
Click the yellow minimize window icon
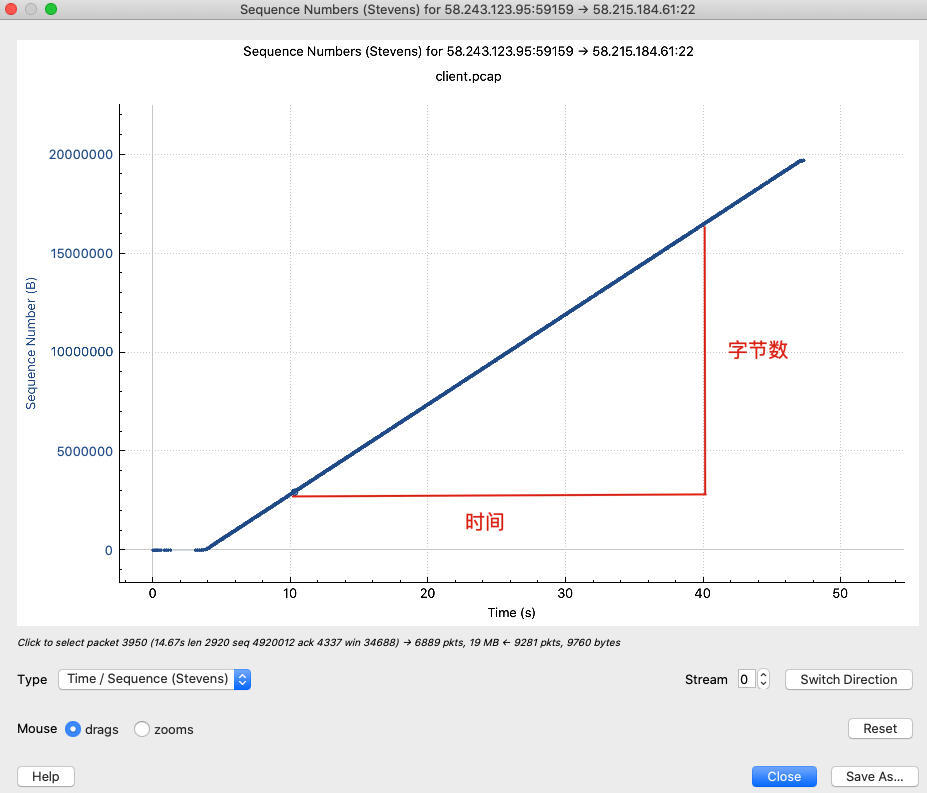pos(31,9)
